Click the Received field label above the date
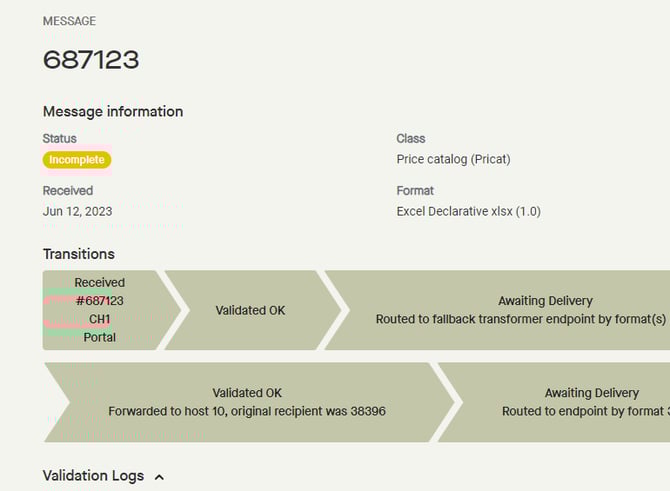The height and width of the screenshot is (491, 670). pos(68,190)
